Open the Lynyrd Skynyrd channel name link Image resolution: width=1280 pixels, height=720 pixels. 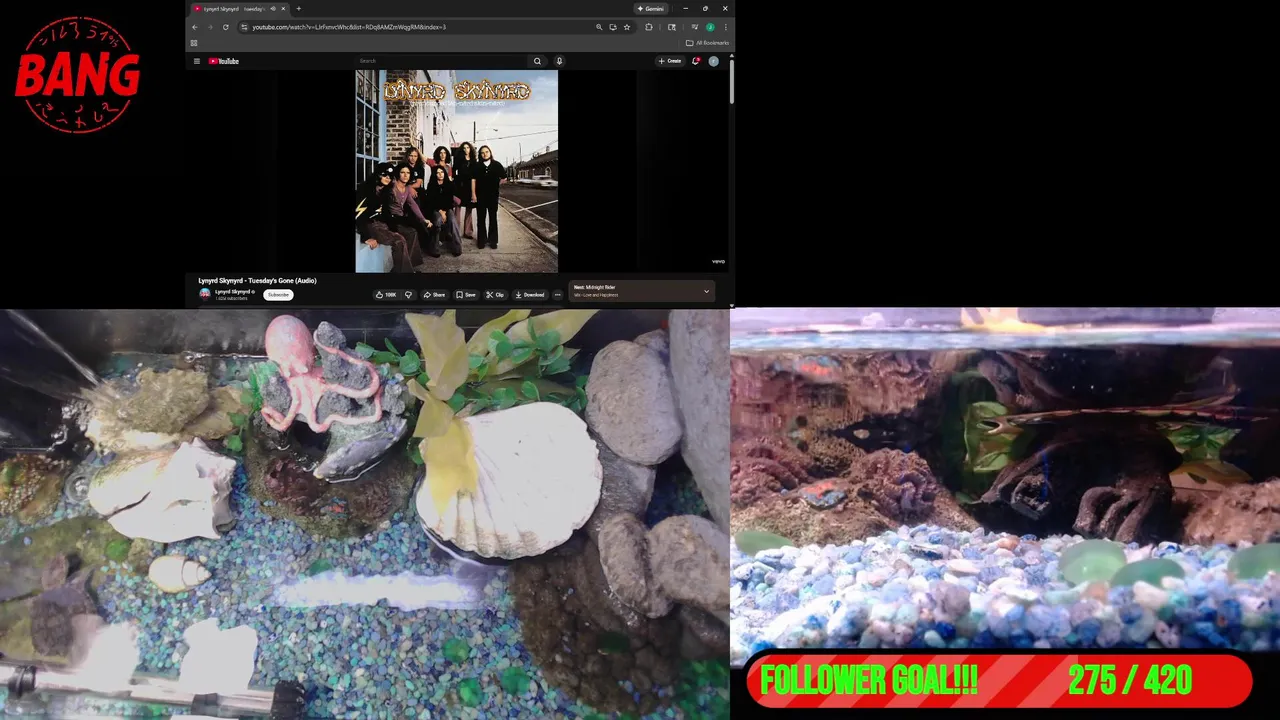pyautogui.click(x=234, y=291)
